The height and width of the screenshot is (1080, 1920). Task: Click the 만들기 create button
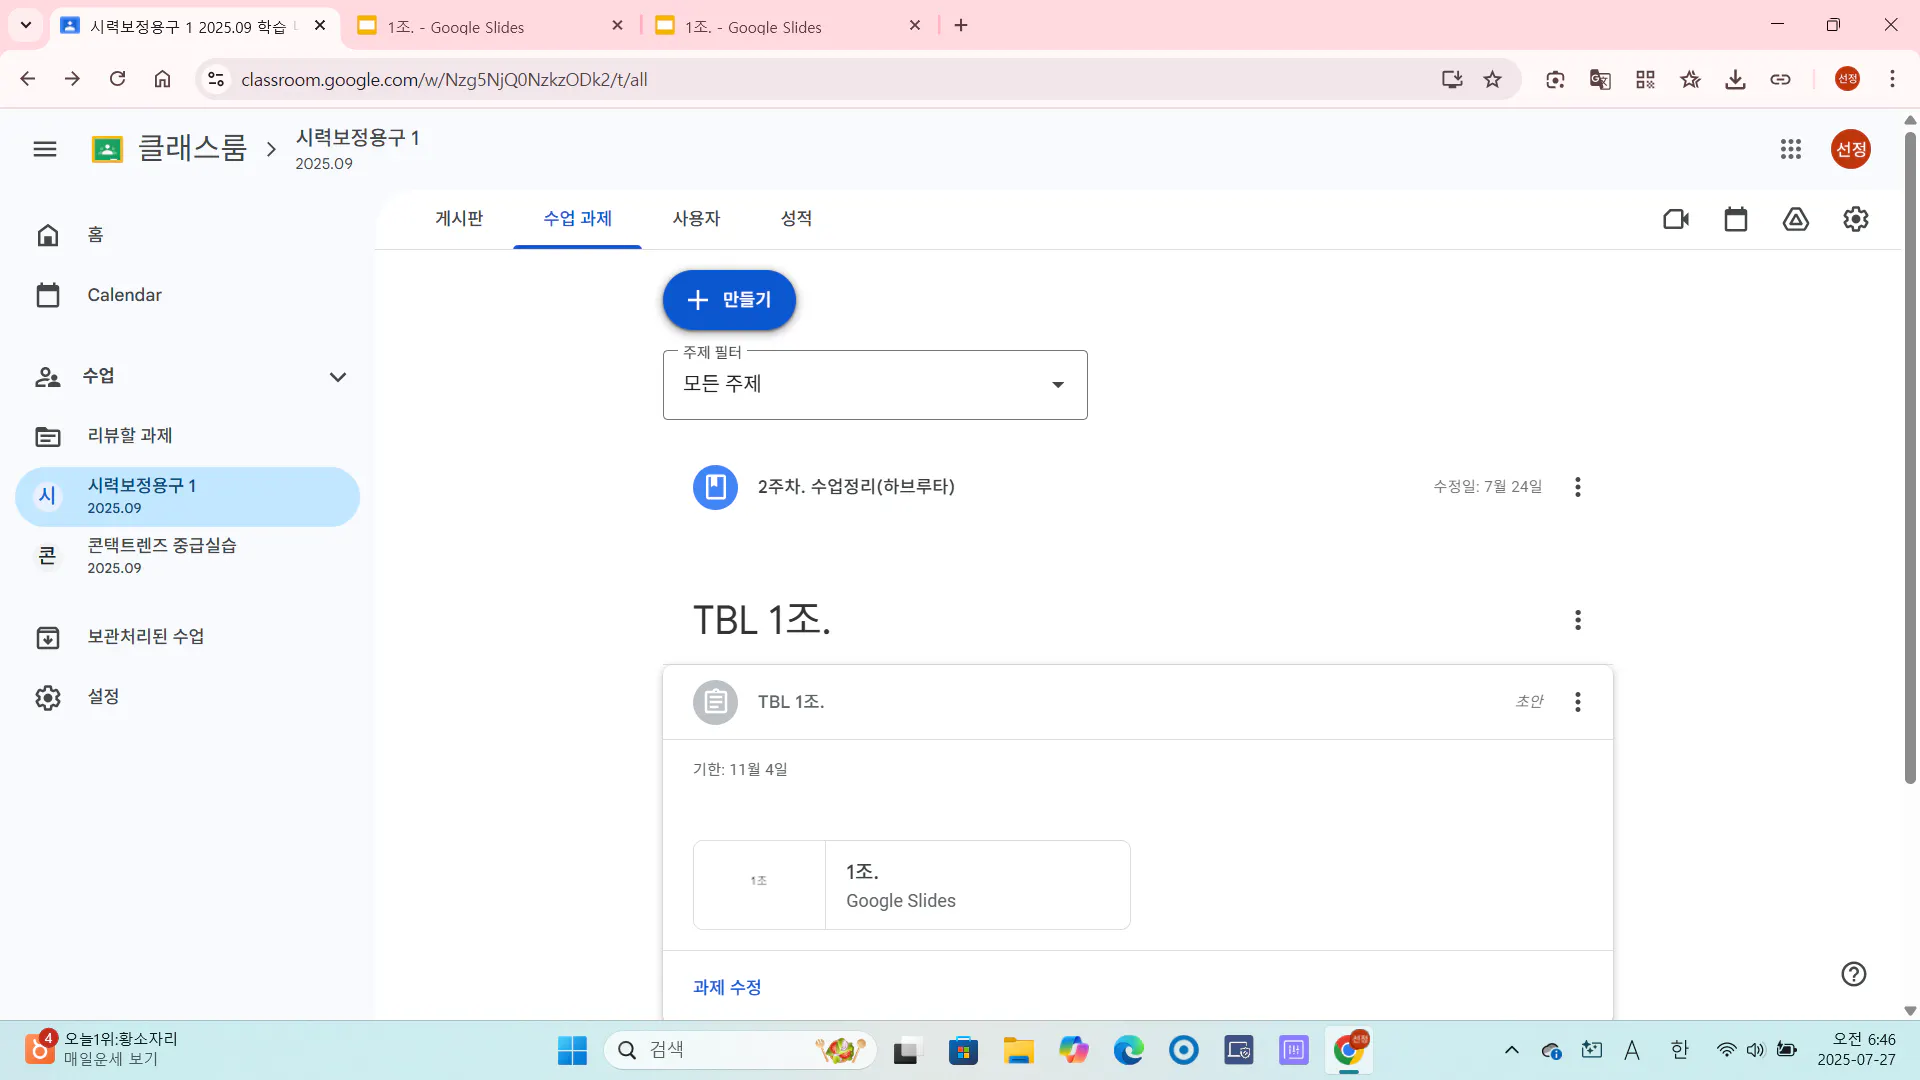click(x=729, y=299)
